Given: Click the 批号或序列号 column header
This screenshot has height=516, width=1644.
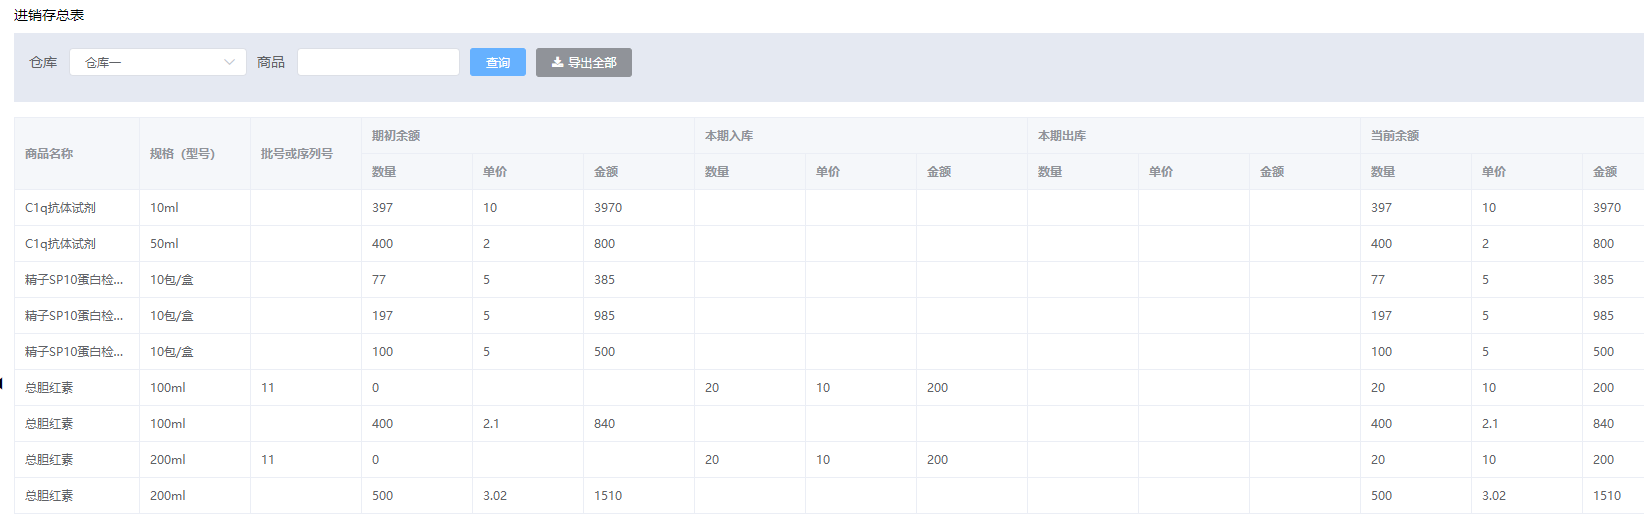Looking at the screenshot, I should click(x=296, y=154).
